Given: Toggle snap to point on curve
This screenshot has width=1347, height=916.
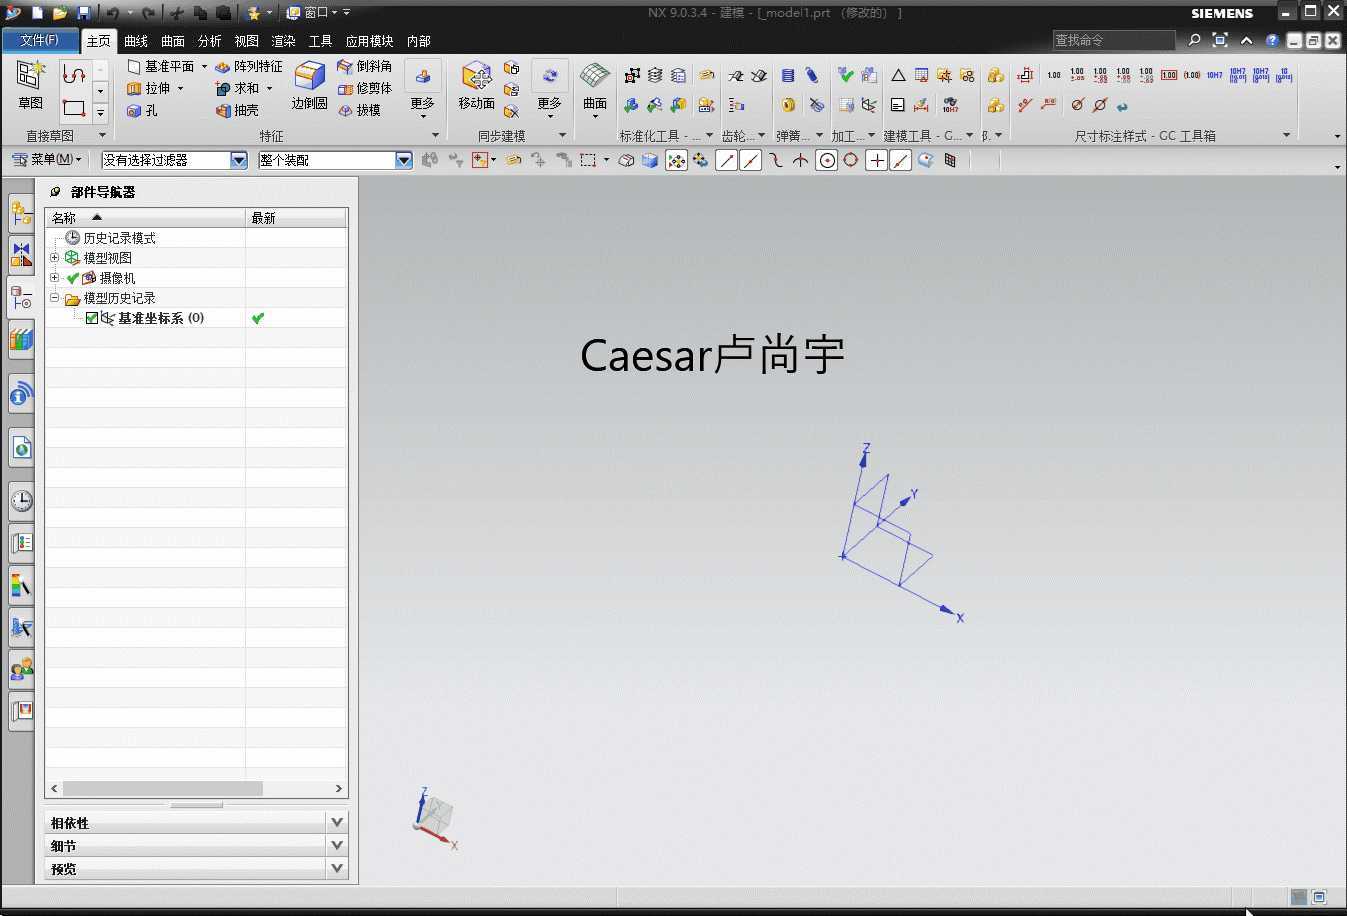Looking at the screenshot, I should pyautogui.click(x=901, y=160).
